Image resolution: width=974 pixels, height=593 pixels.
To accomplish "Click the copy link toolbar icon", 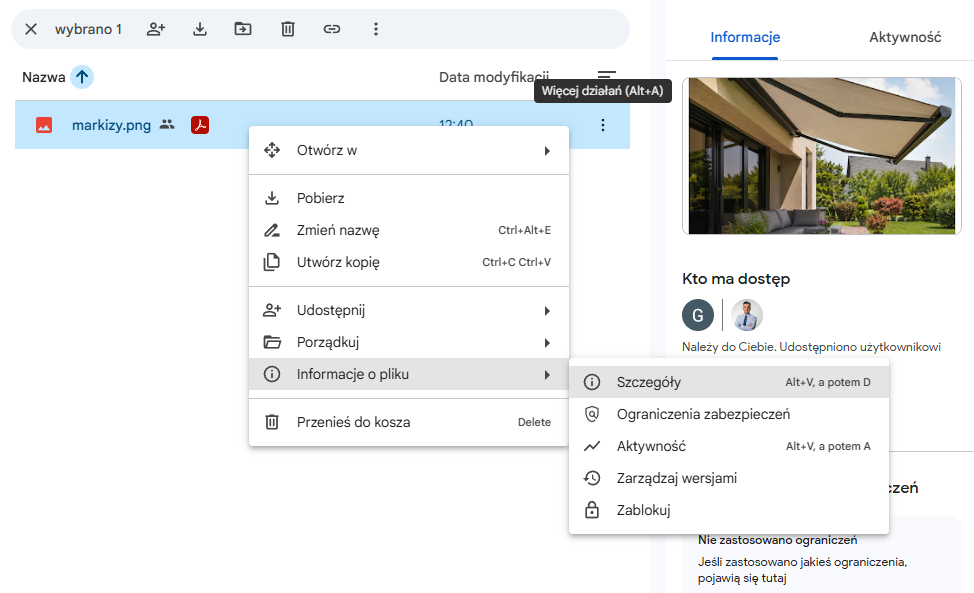I will pos(332,29).
